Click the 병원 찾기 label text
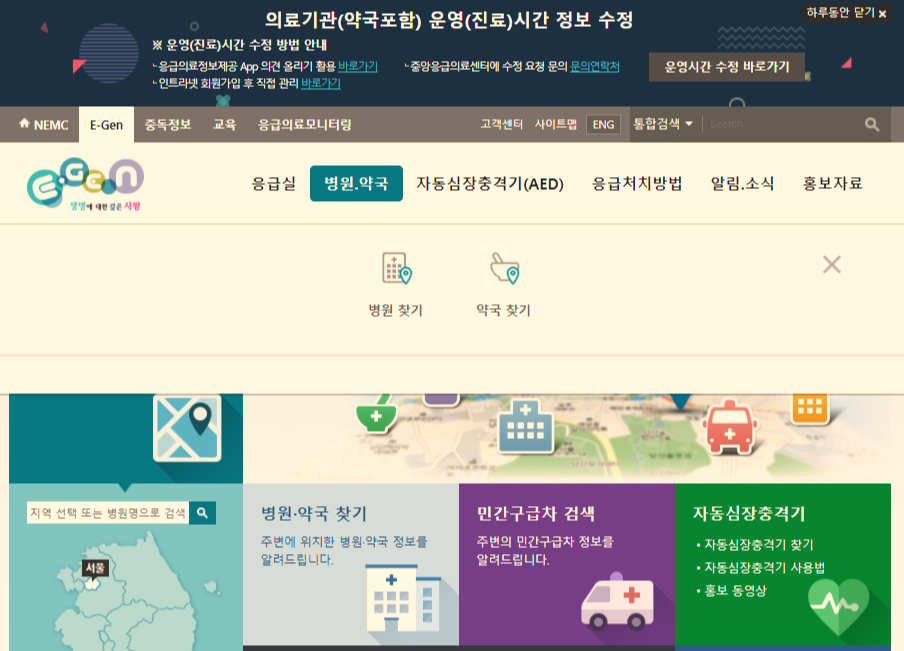 [396, 310]
